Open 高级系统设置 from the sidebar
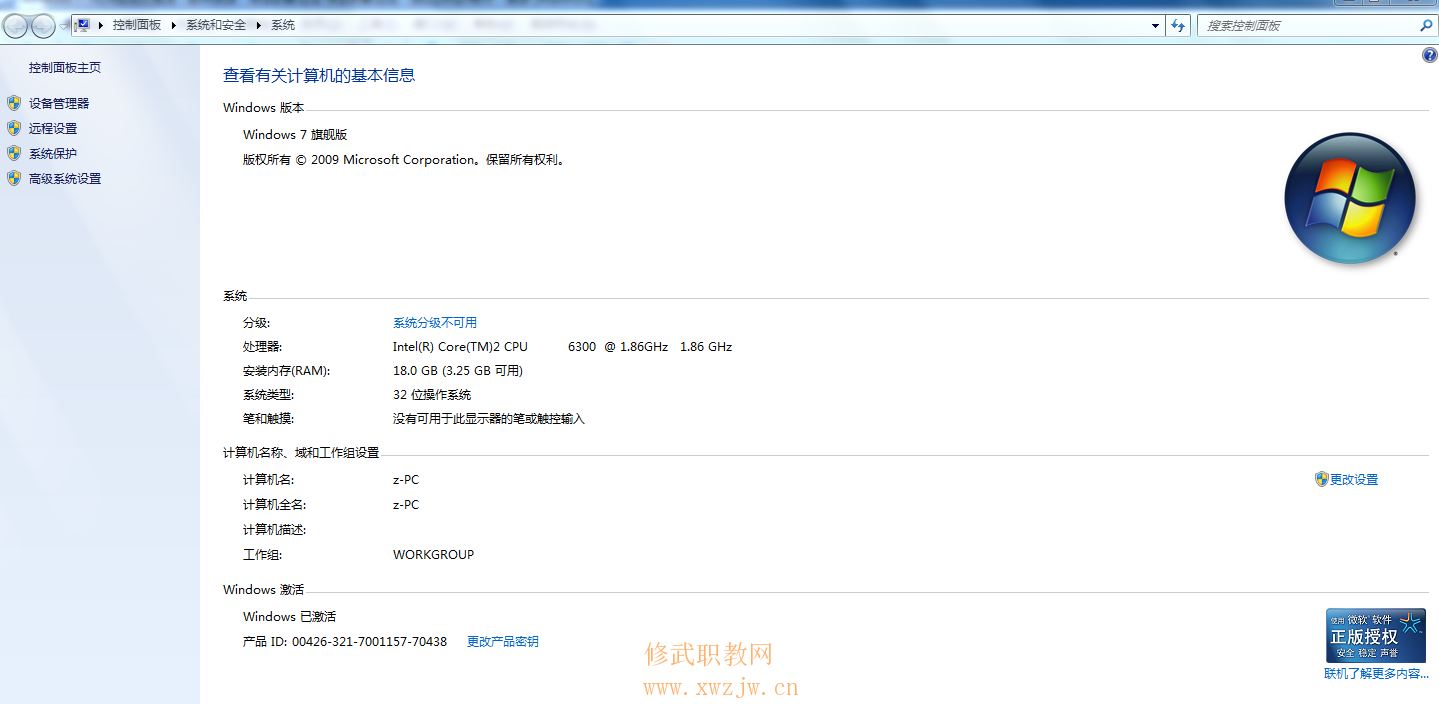 click(65, 178)
